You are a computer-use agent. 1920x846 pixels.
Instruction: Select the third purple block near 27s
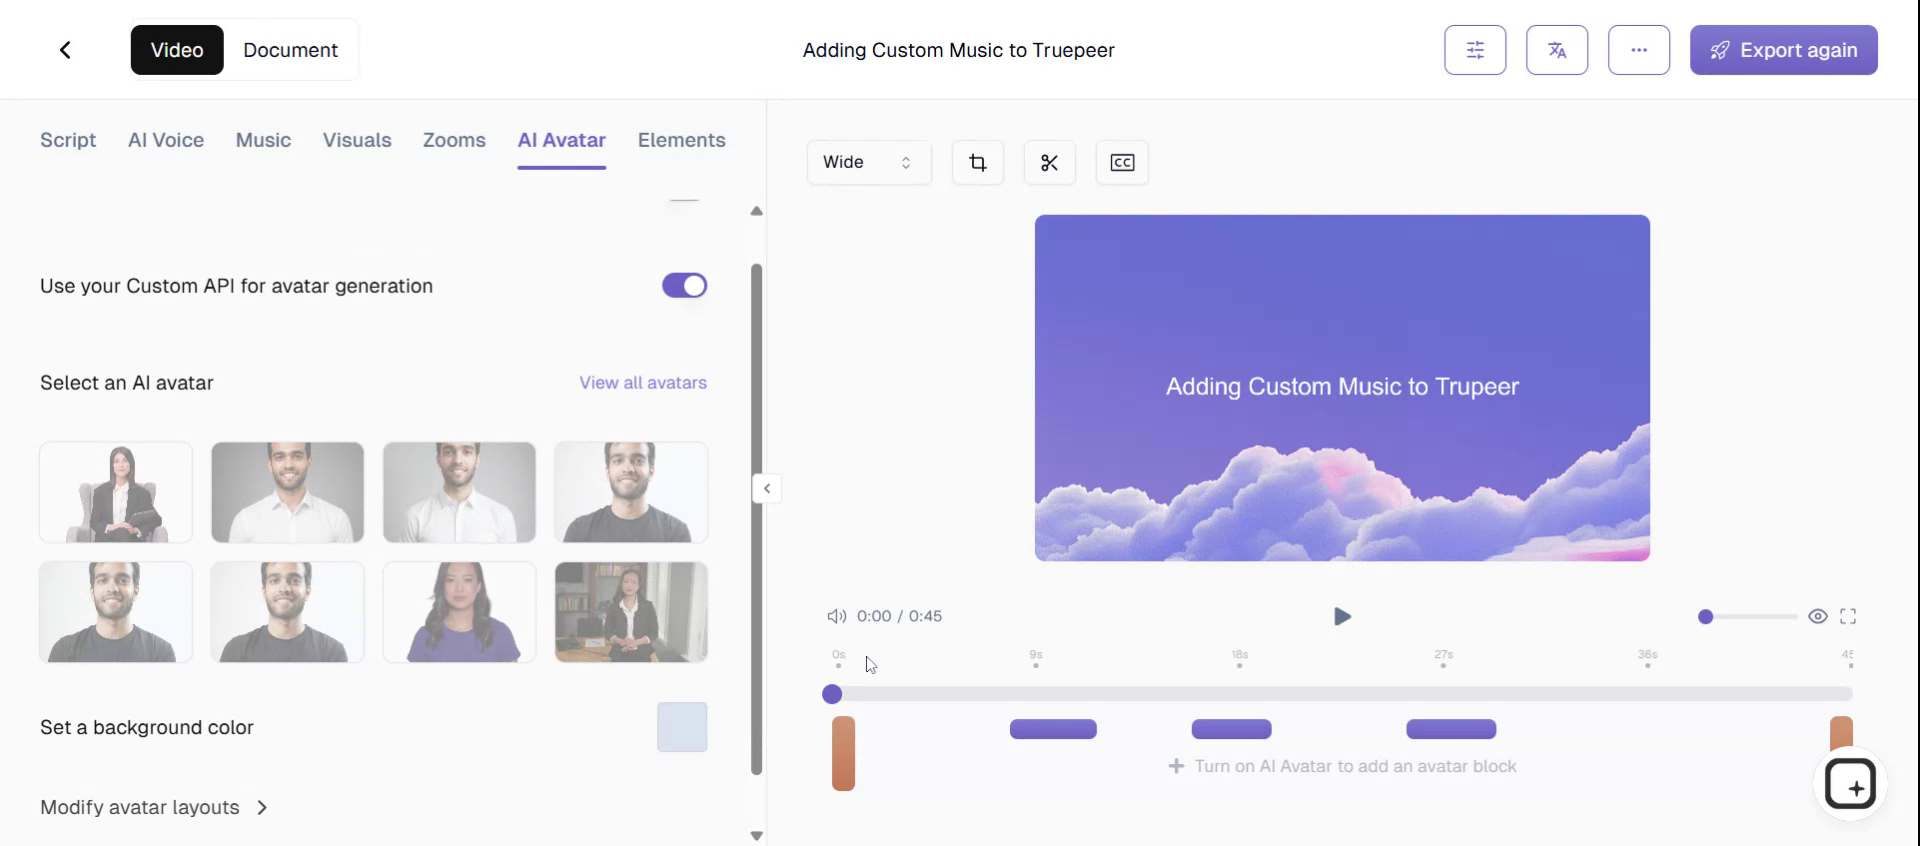pos(1451,729)
